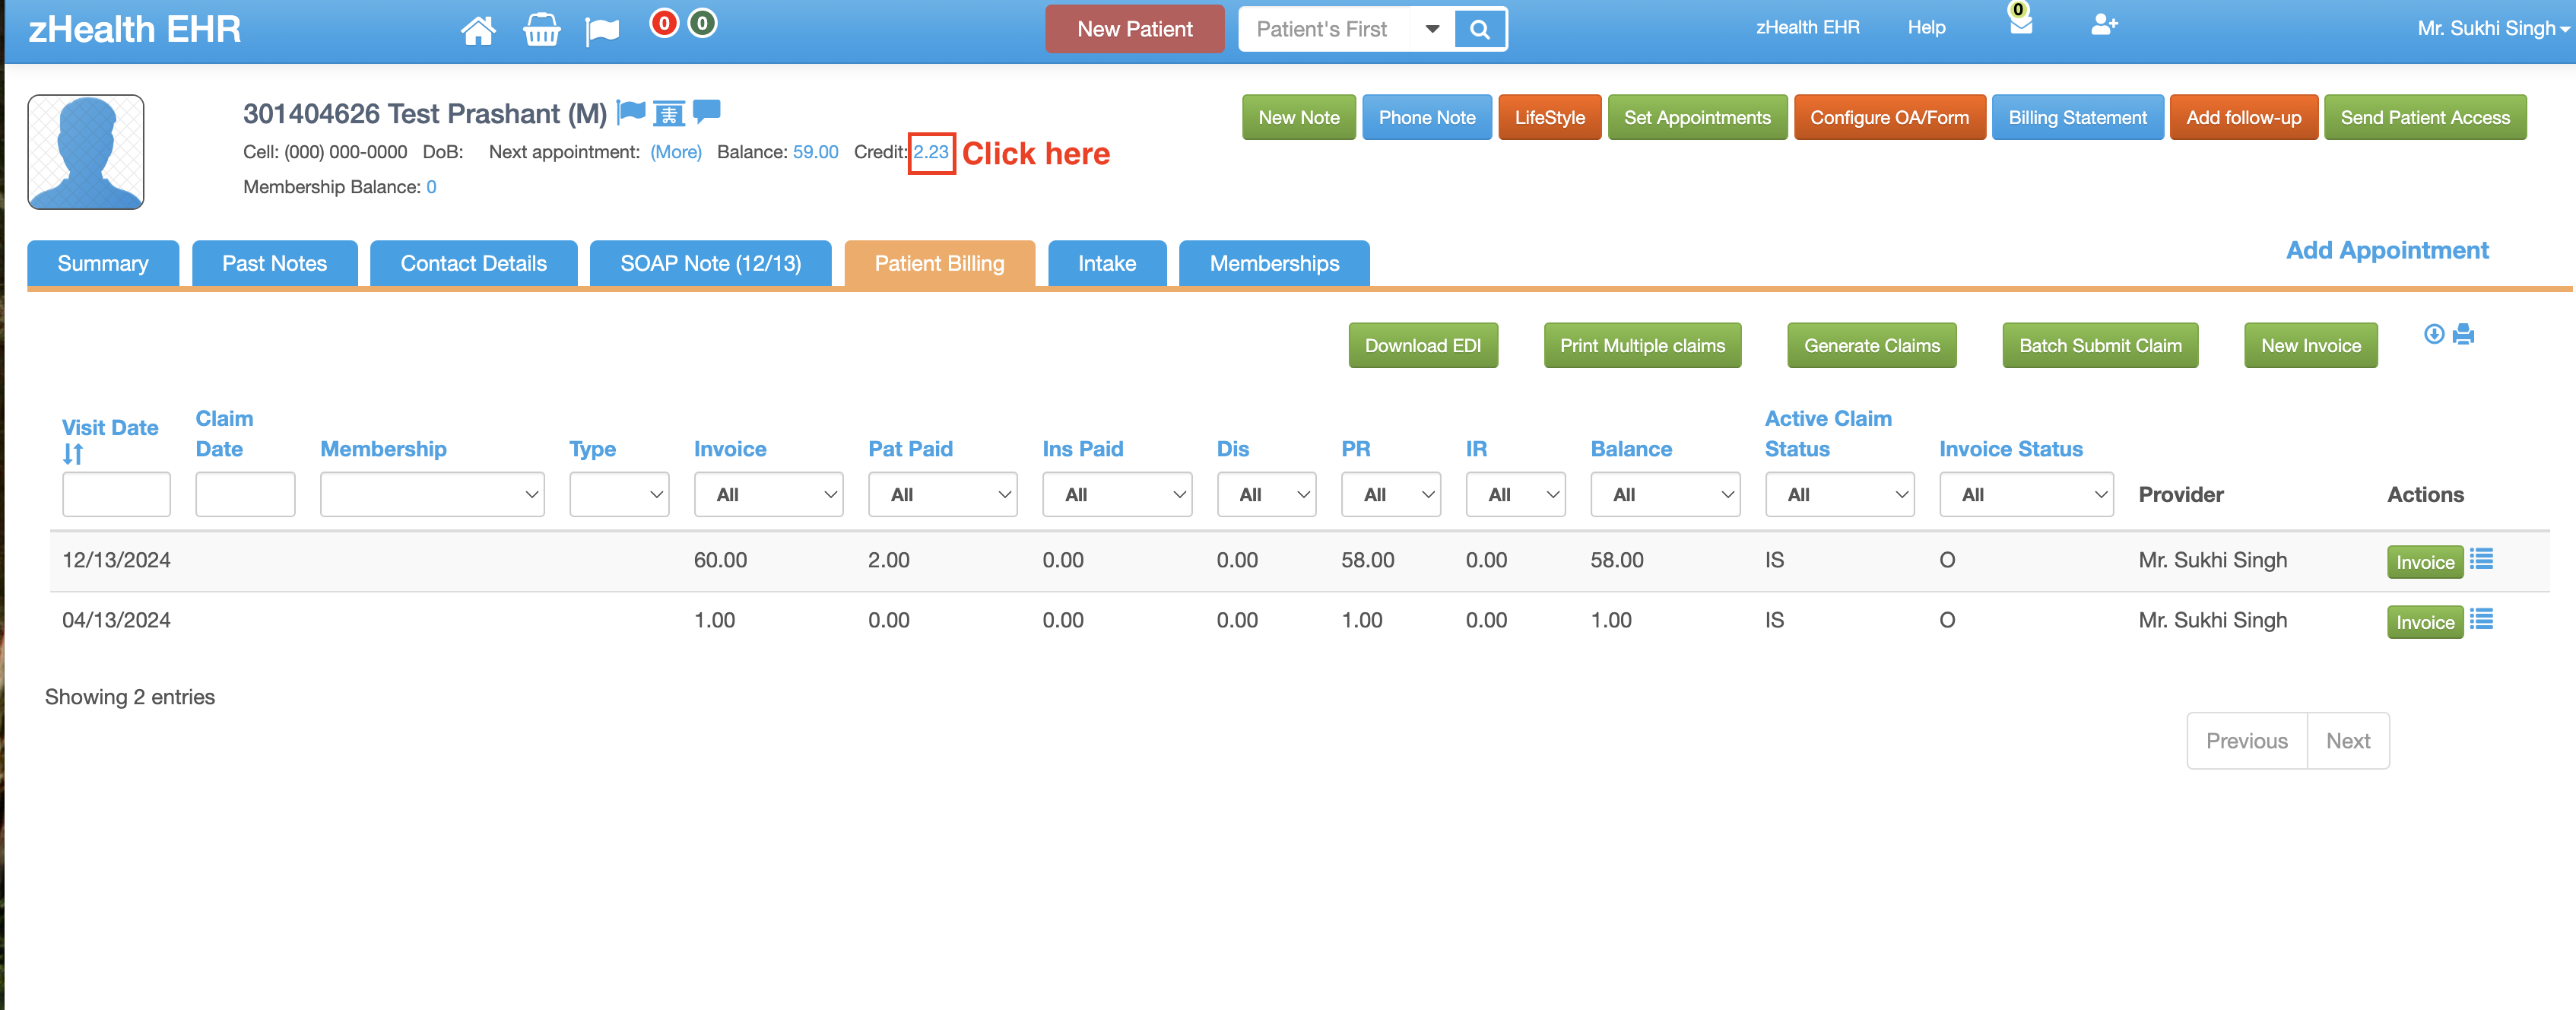Click the Phone Note button

[x=1427, y=117]
